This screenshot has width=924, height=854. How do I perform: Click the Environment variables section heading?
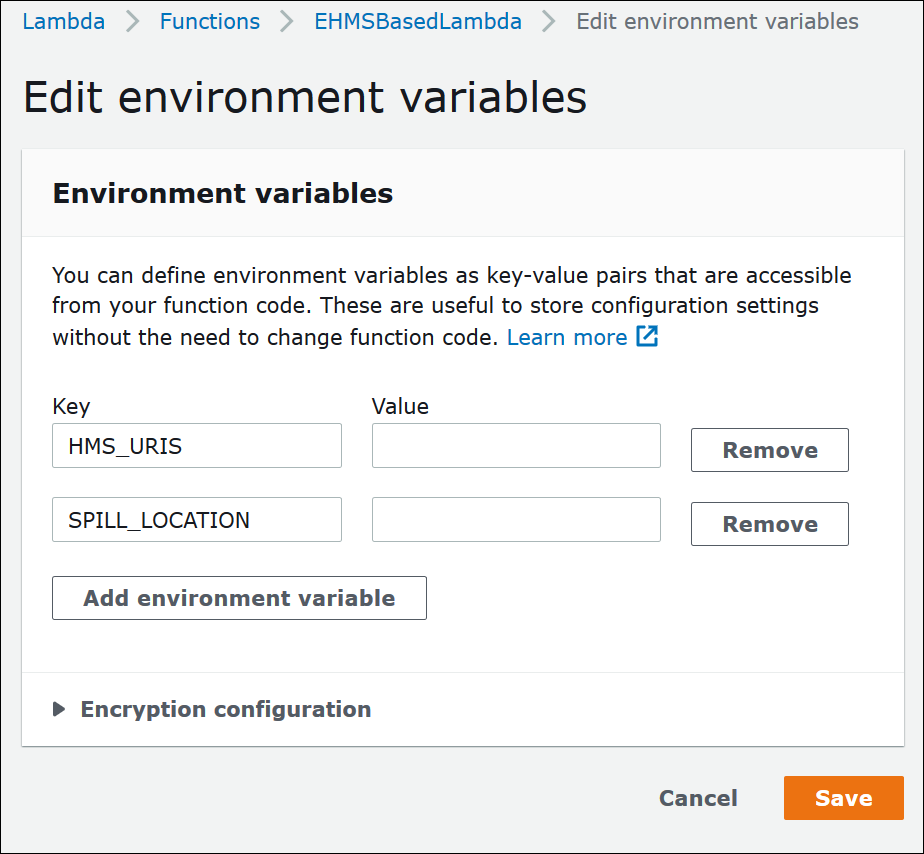coord(222,194)
